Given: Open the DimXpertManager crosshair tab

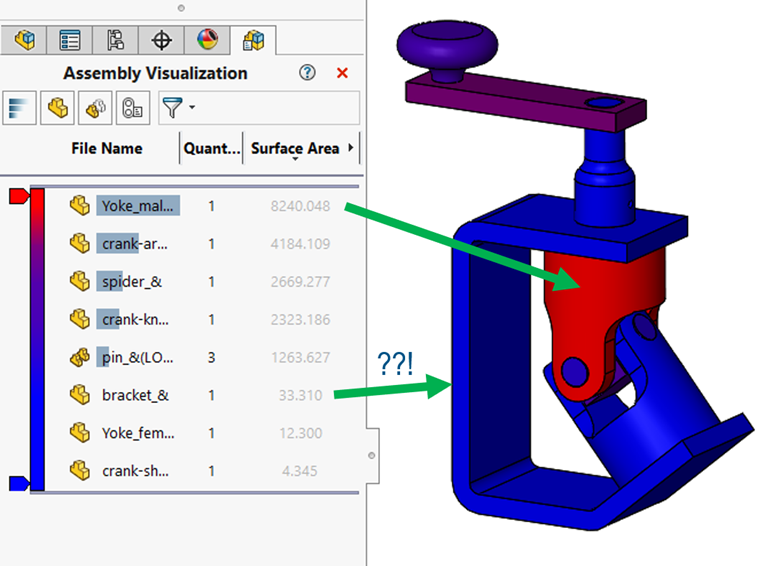Looking at the screenshot, I should pos(161,40).
